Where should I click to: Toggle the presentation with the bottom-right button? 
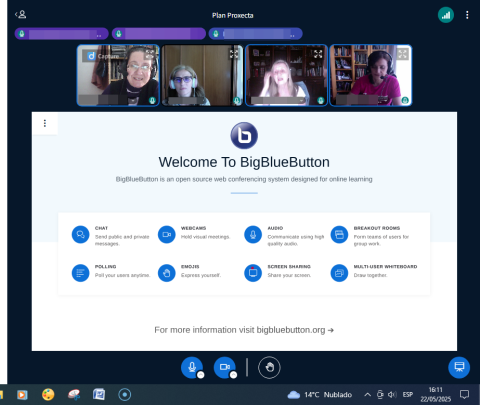[x=459, y=367]
